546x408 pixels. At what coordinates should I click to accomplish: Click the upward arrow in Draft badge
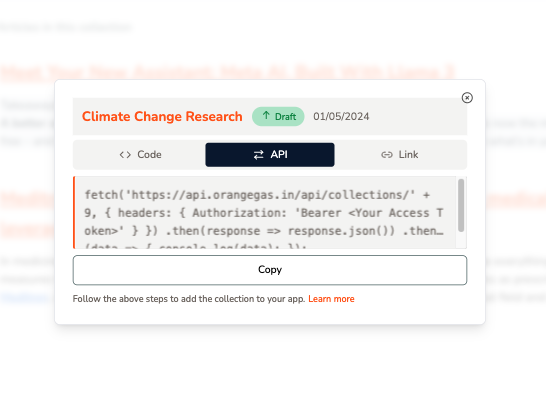(x=266, y=116)
